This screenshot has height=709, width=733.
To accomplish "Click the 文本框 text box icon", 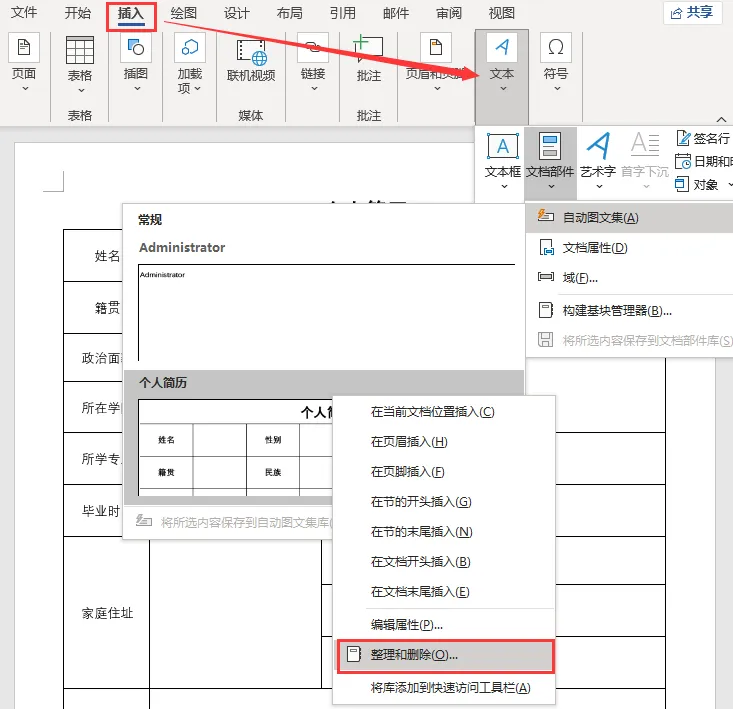I will [503, 146].
